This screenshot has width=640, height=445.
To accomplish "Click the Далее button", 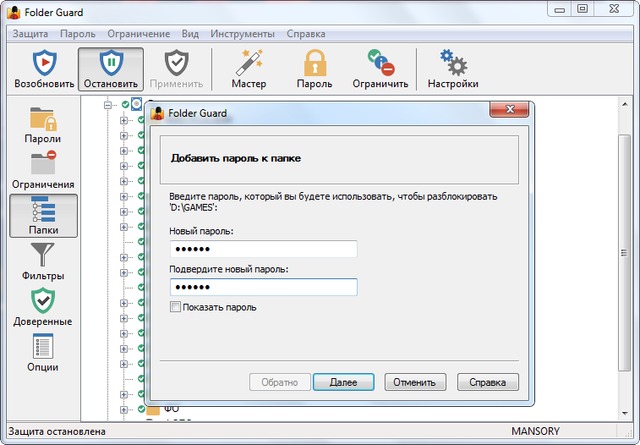I will click(x=343, y=382).
